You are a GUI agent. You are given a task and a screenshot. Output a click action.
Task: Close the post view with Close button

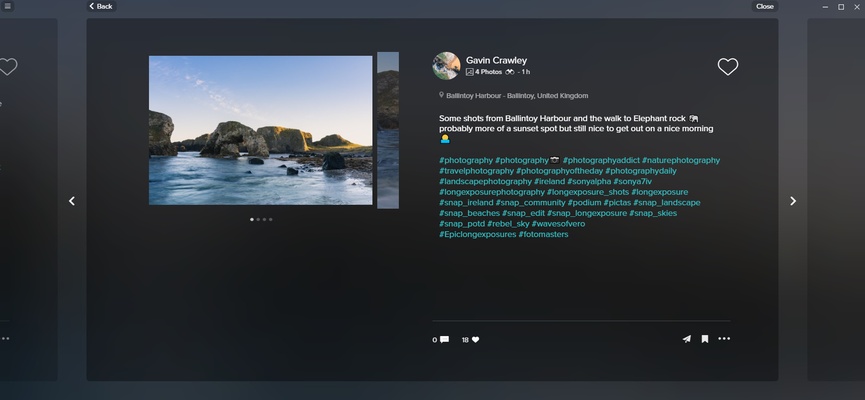[765, 6]
